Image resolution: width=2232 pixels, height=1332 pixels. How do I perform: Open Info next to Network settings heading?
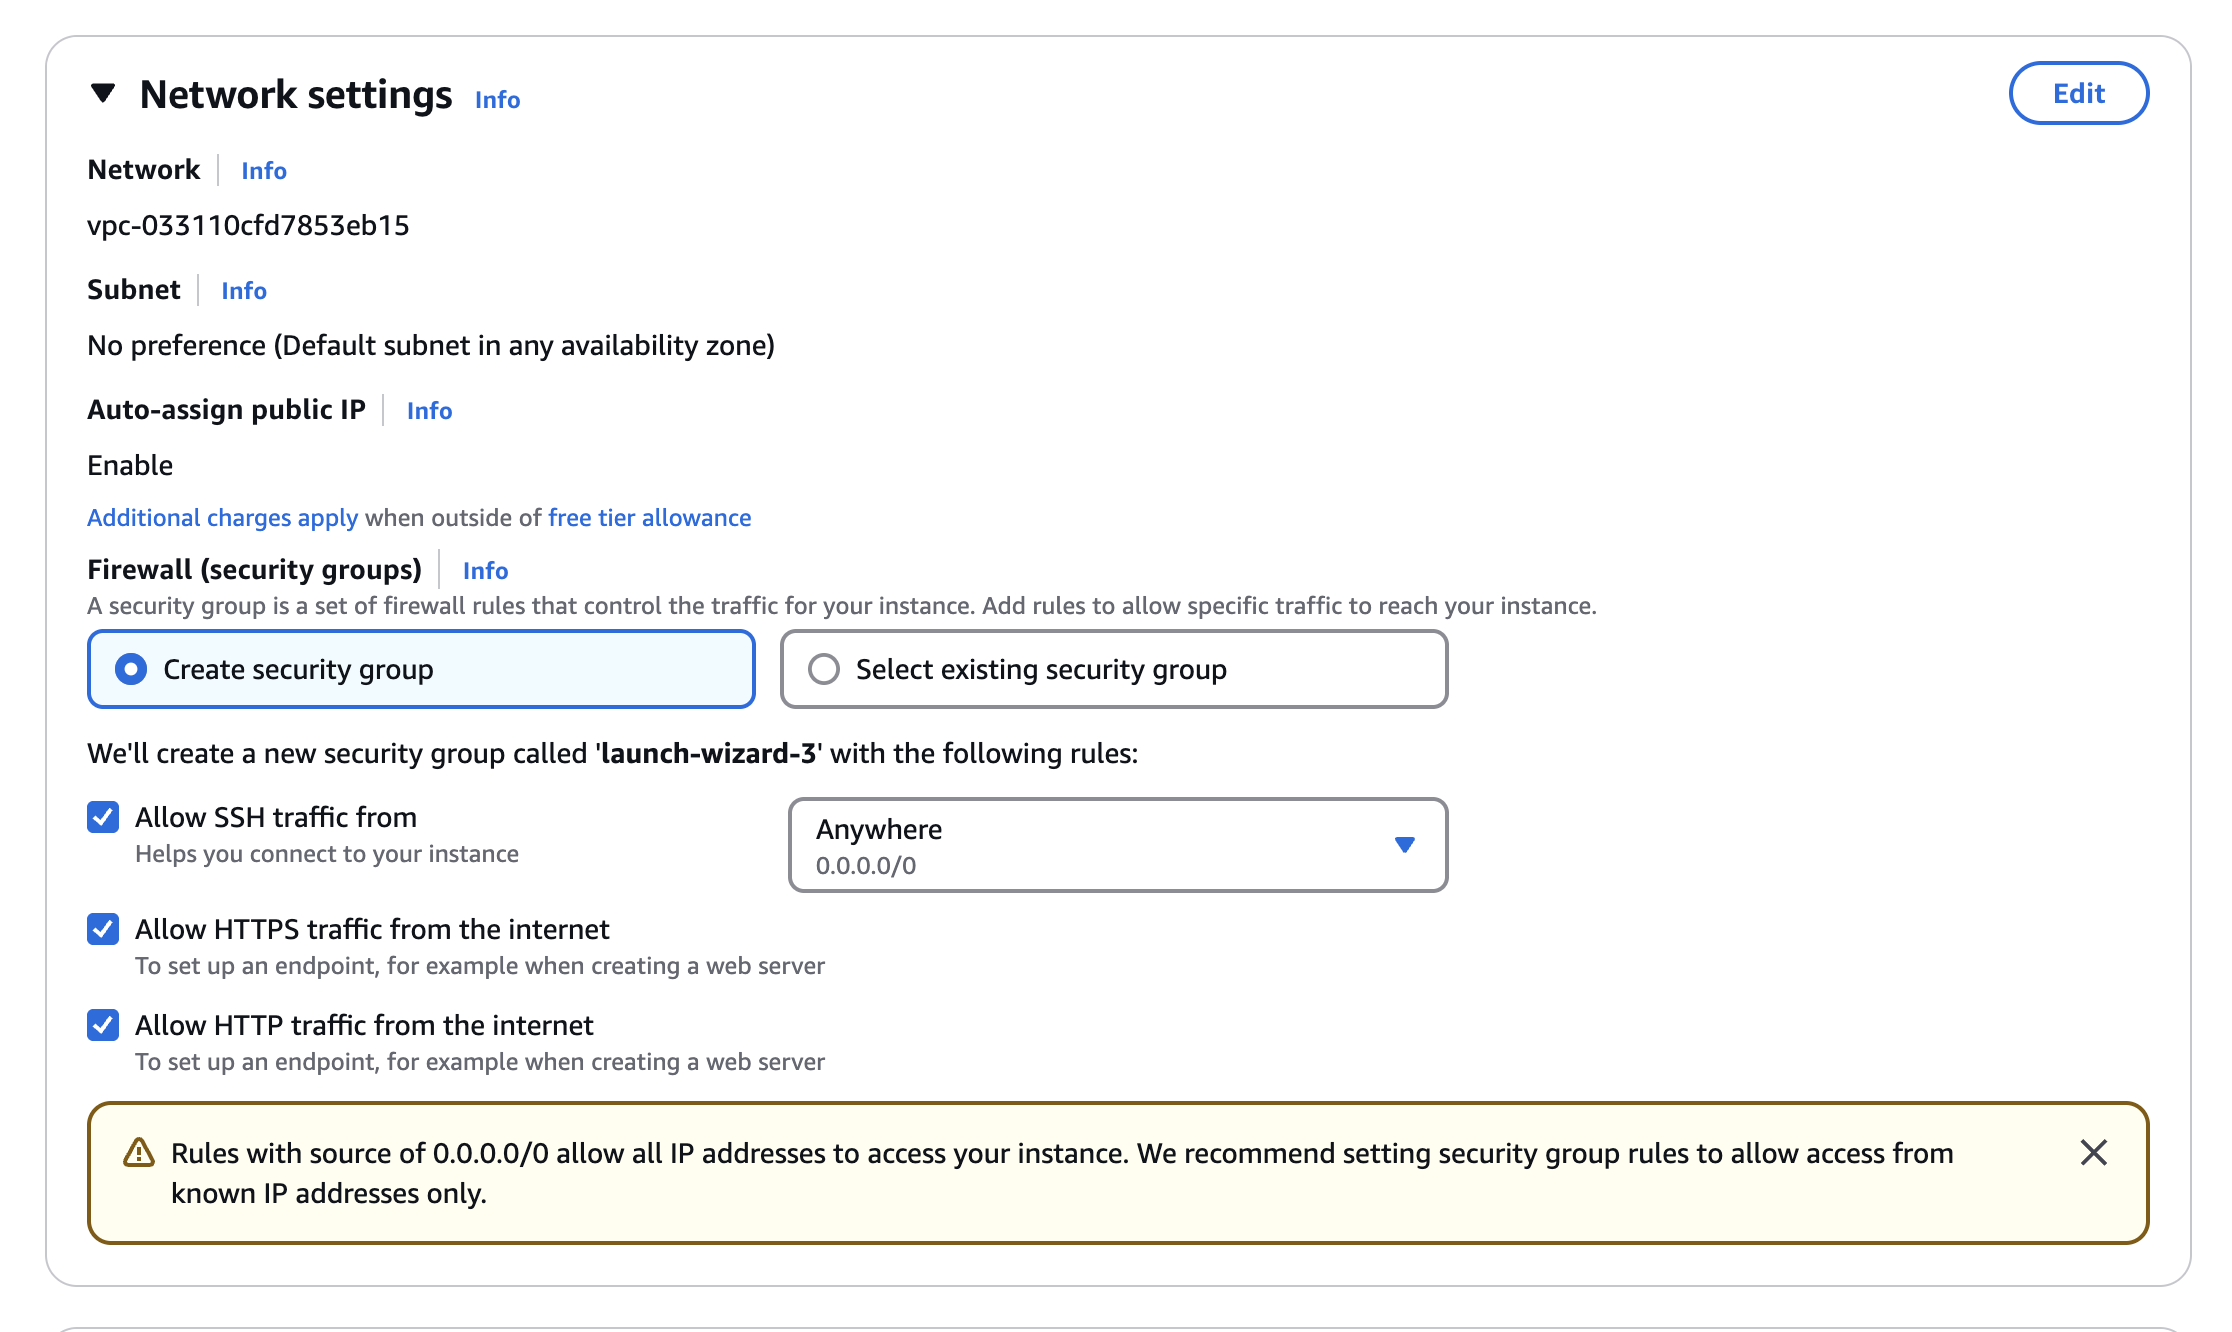coord(497,99)
